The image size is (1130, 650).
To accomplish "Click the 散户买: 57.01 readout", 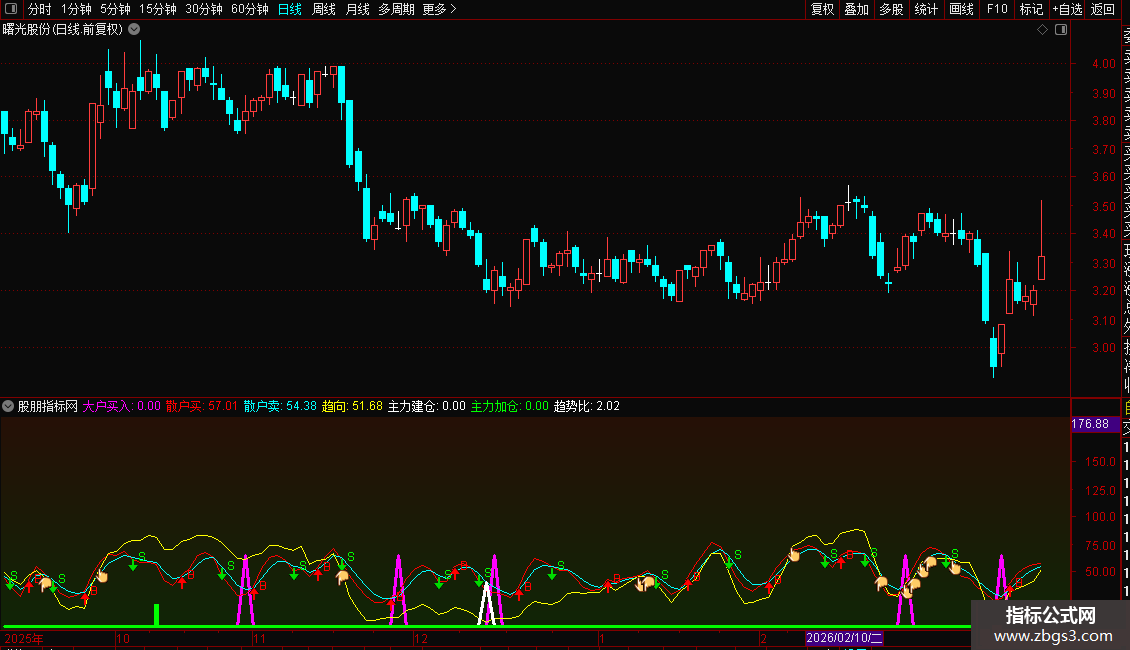I will click(x=202, y=406).
